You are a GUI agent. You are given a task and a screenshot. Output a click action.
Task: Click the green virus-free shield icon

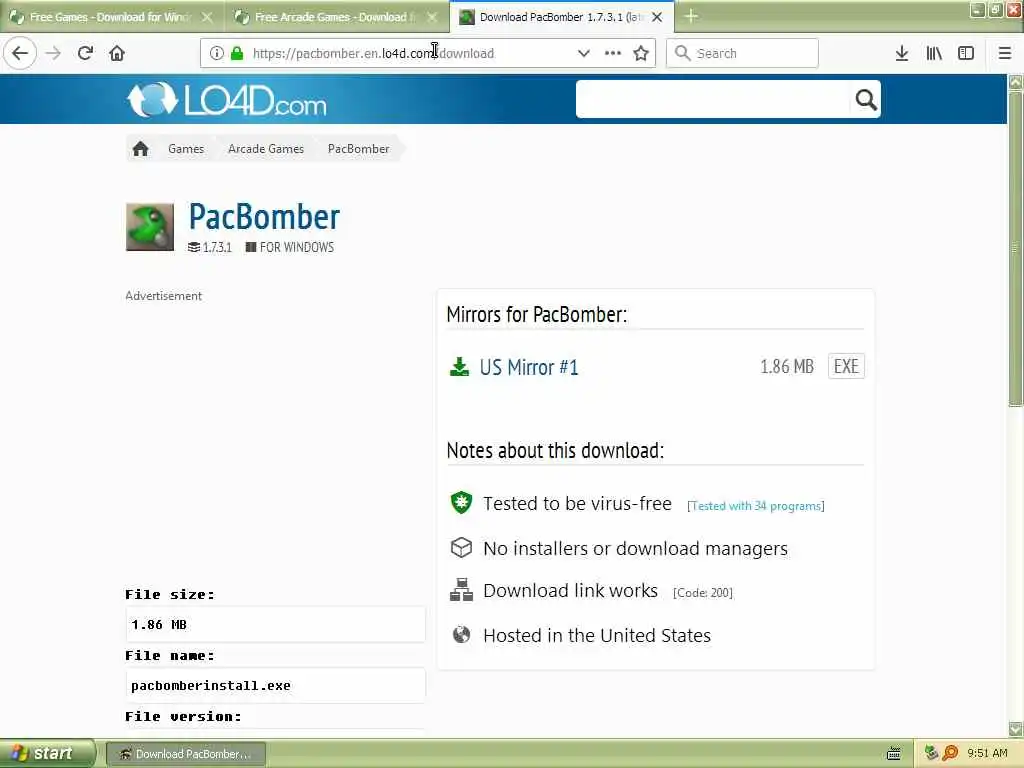pos(462,503)
